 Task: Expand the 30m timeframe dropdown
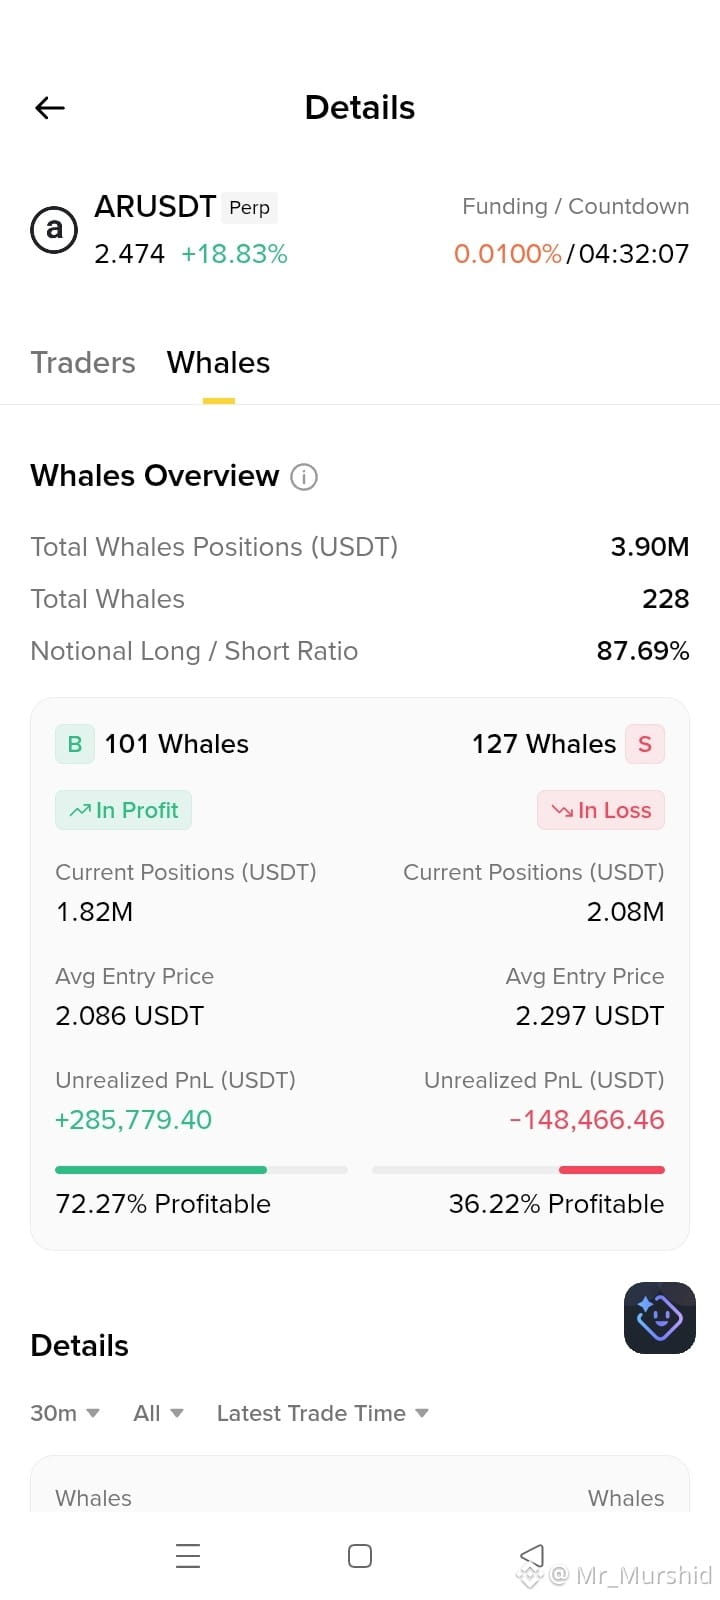65,1413
